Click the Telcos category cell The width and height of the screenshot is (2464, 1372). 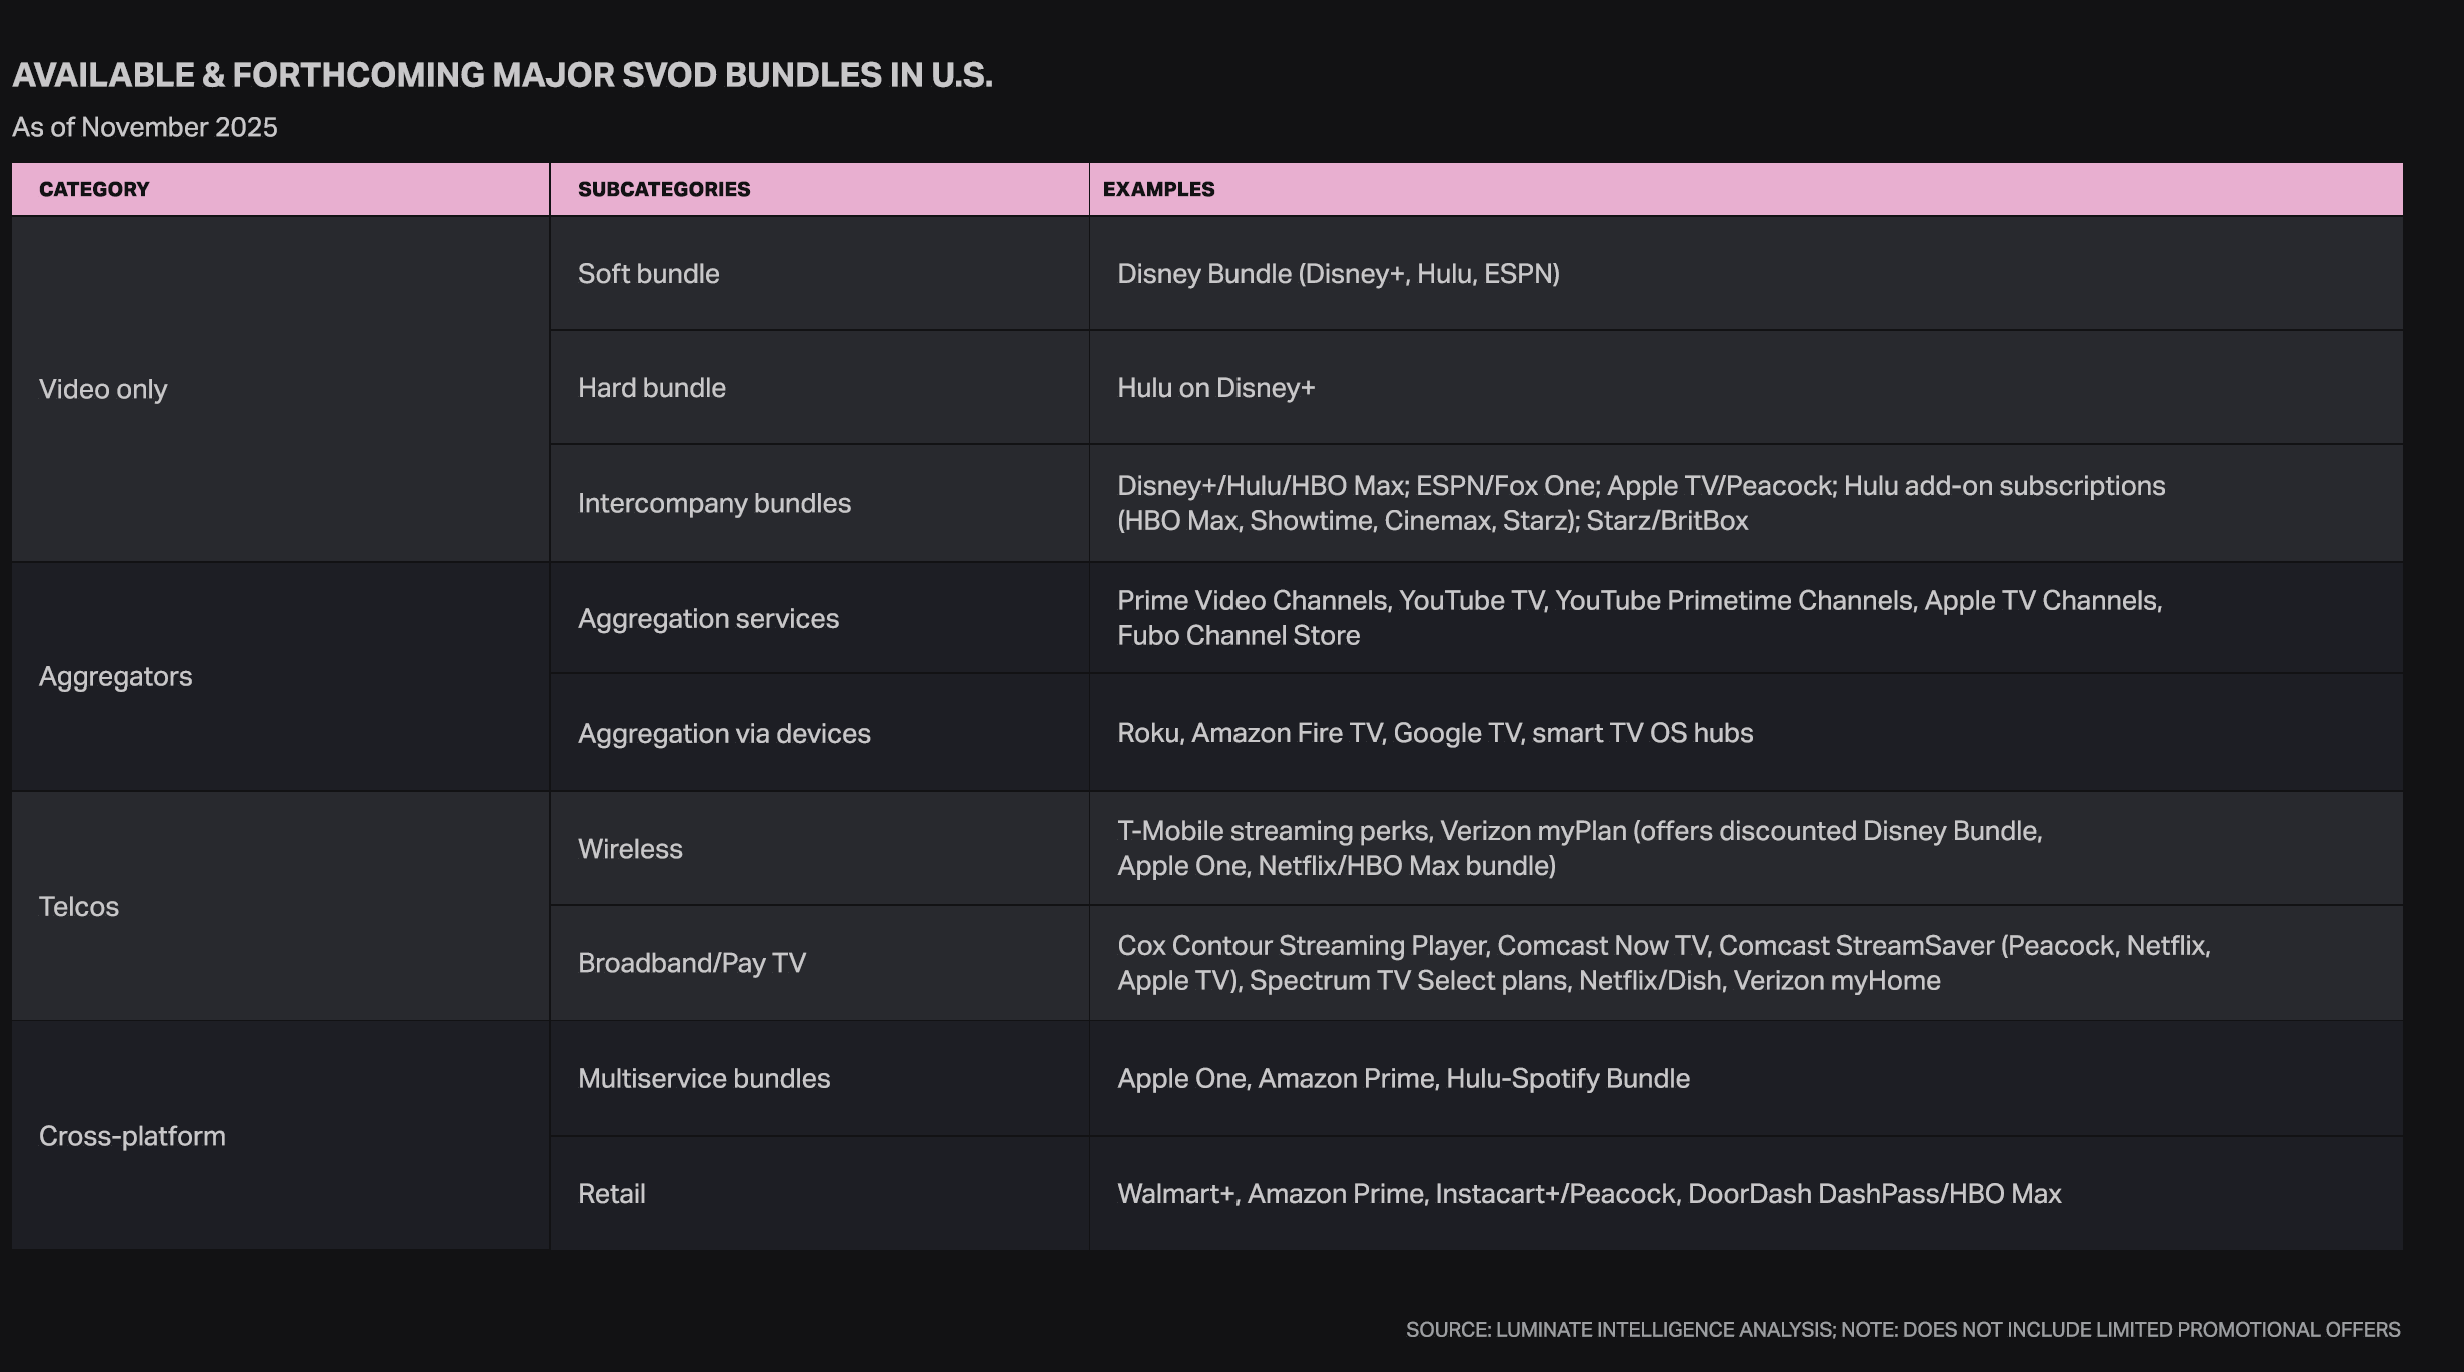point(79,906)
